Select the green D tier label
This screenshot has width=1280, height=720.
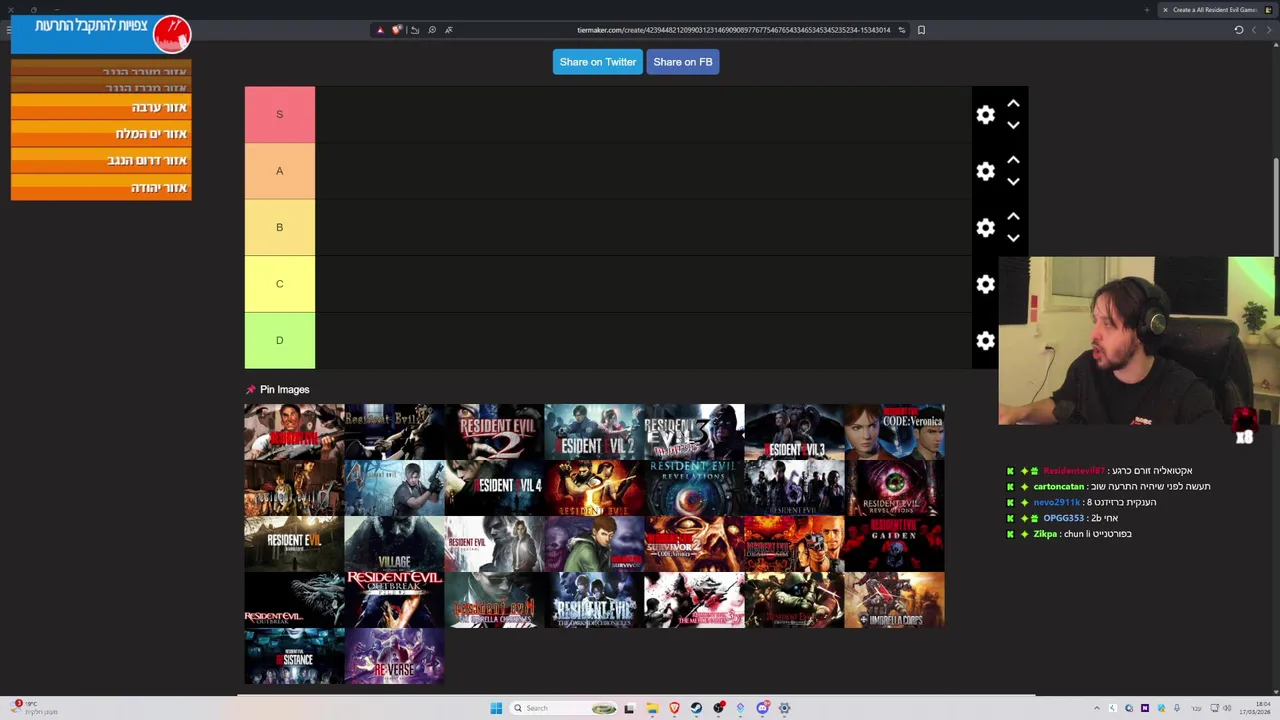[x=280, y=340]
